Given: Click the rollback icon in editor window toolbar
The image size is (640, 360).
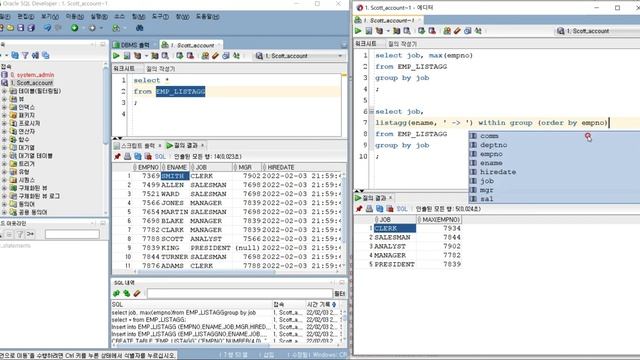Looking at the screenshot, I should pos(432,31).
